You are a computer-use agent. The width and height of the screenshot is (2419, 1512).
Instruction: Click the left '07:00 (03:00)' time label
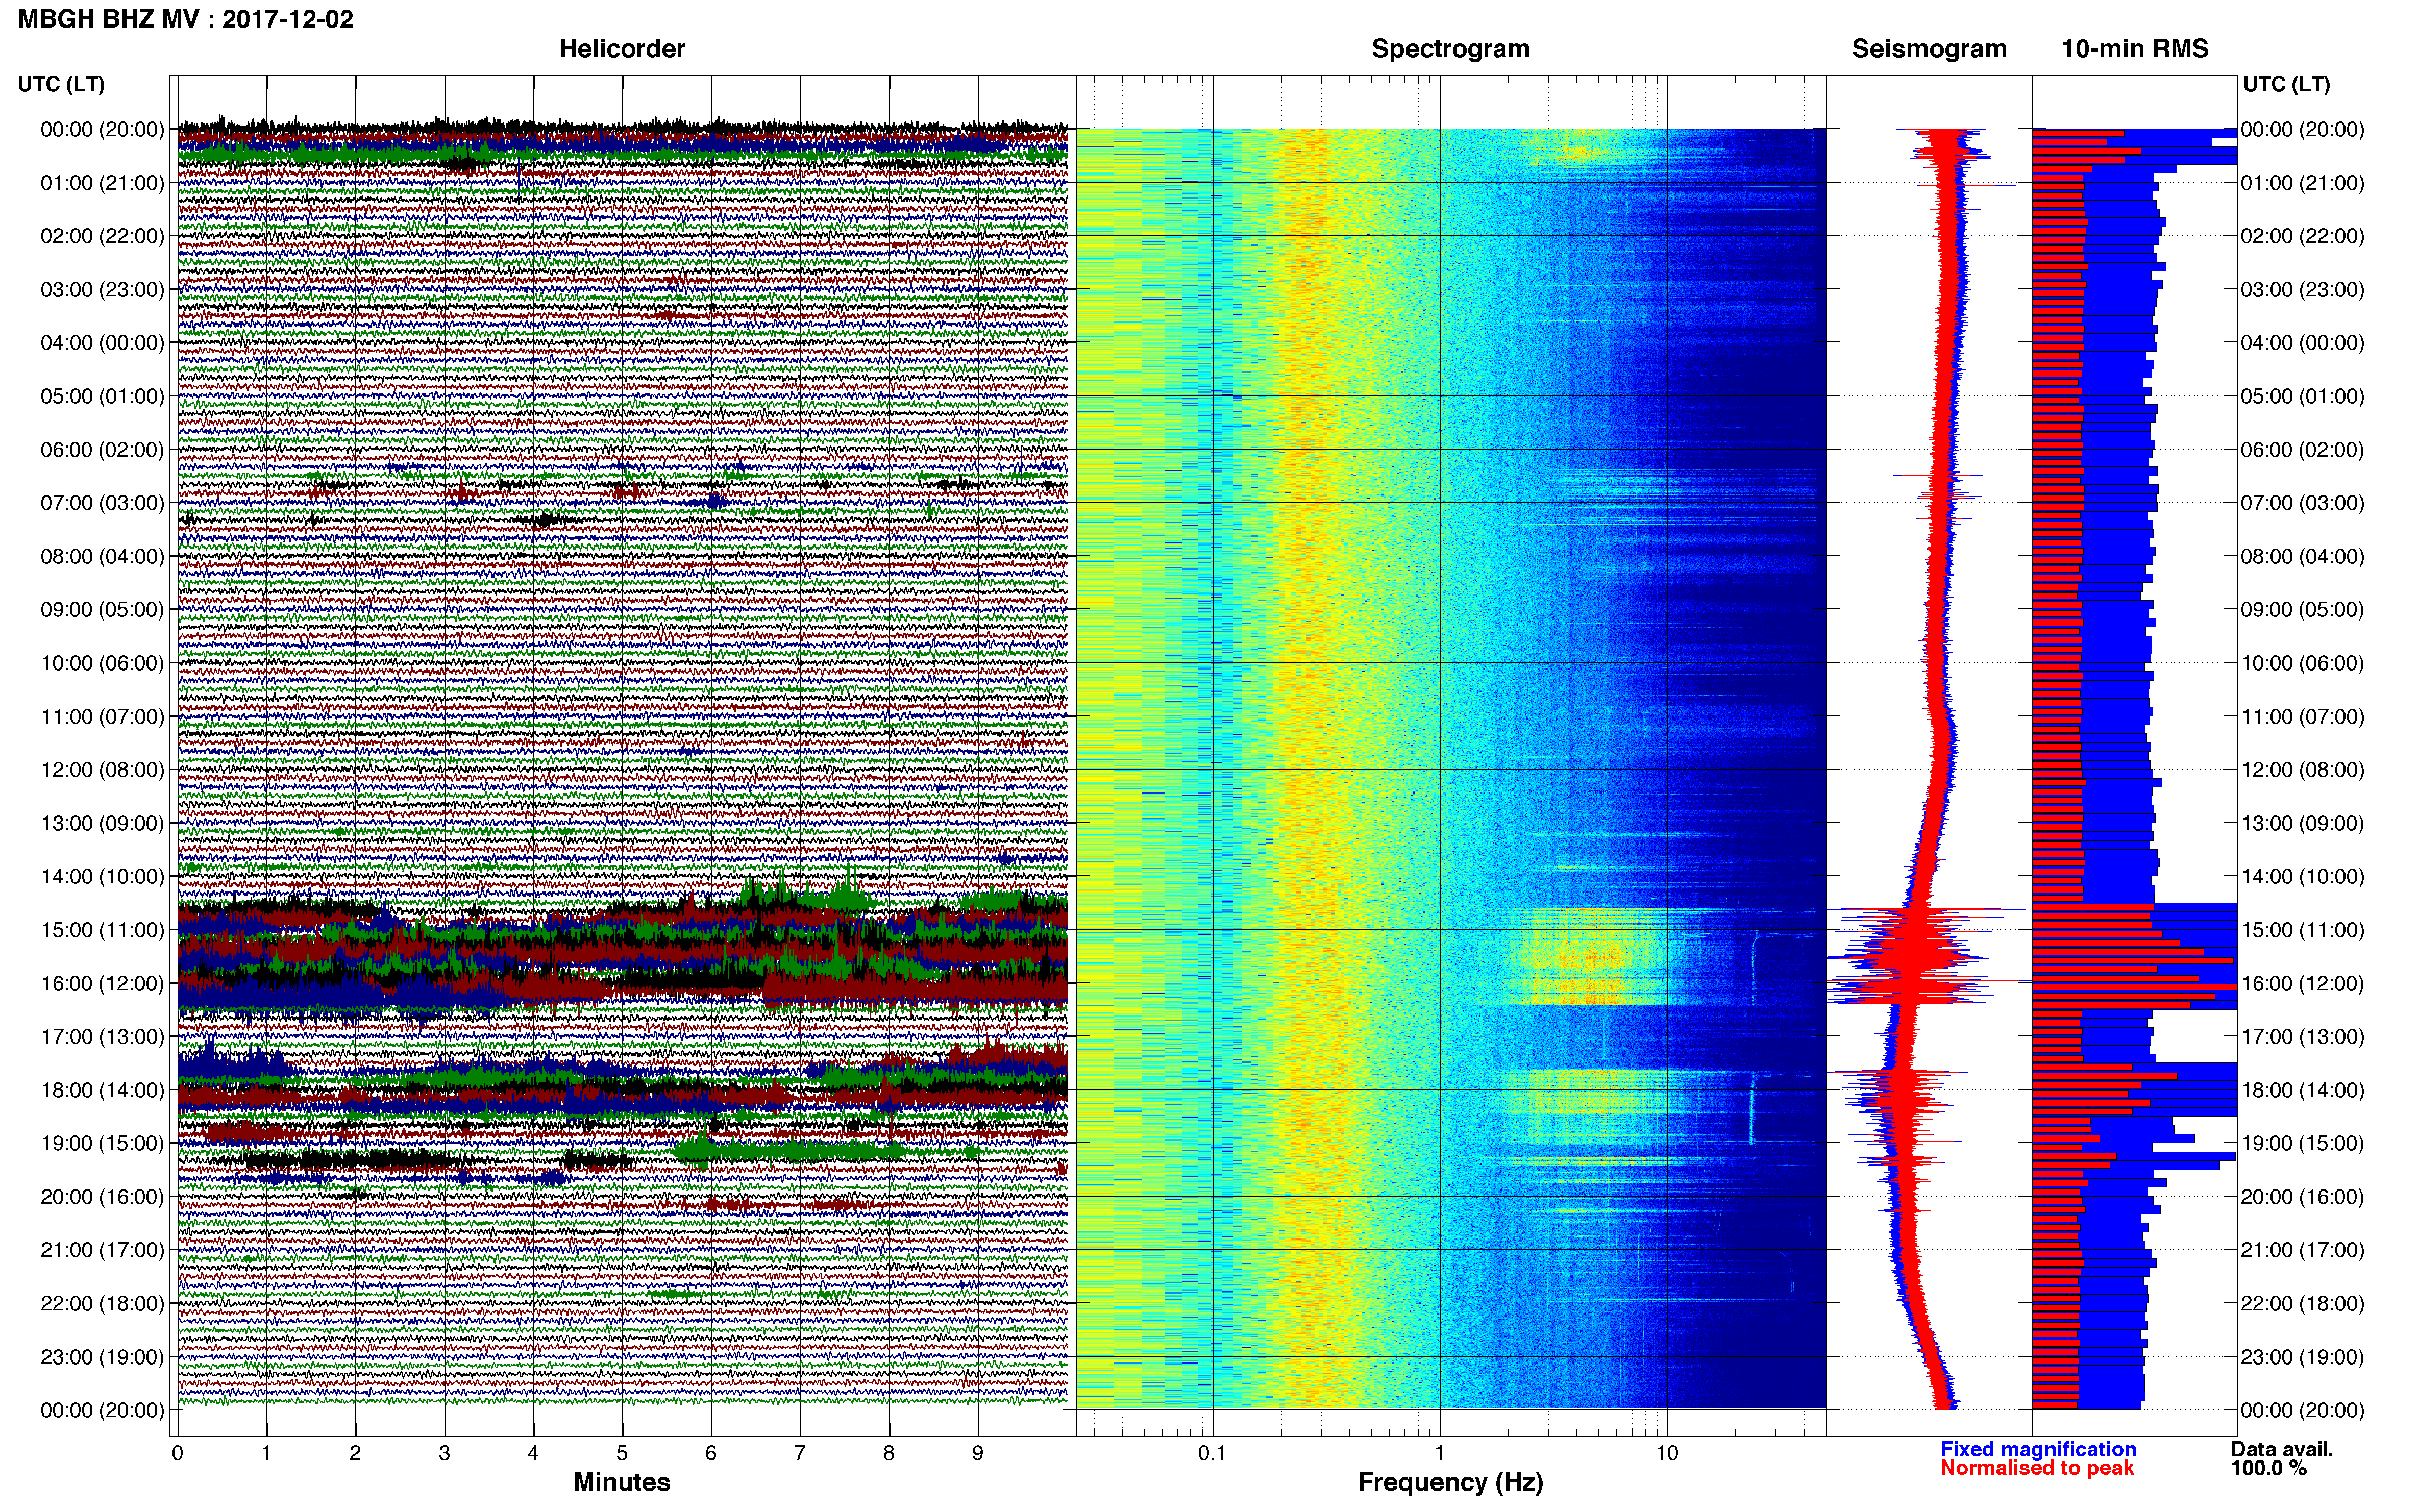[x=102, y=503]
